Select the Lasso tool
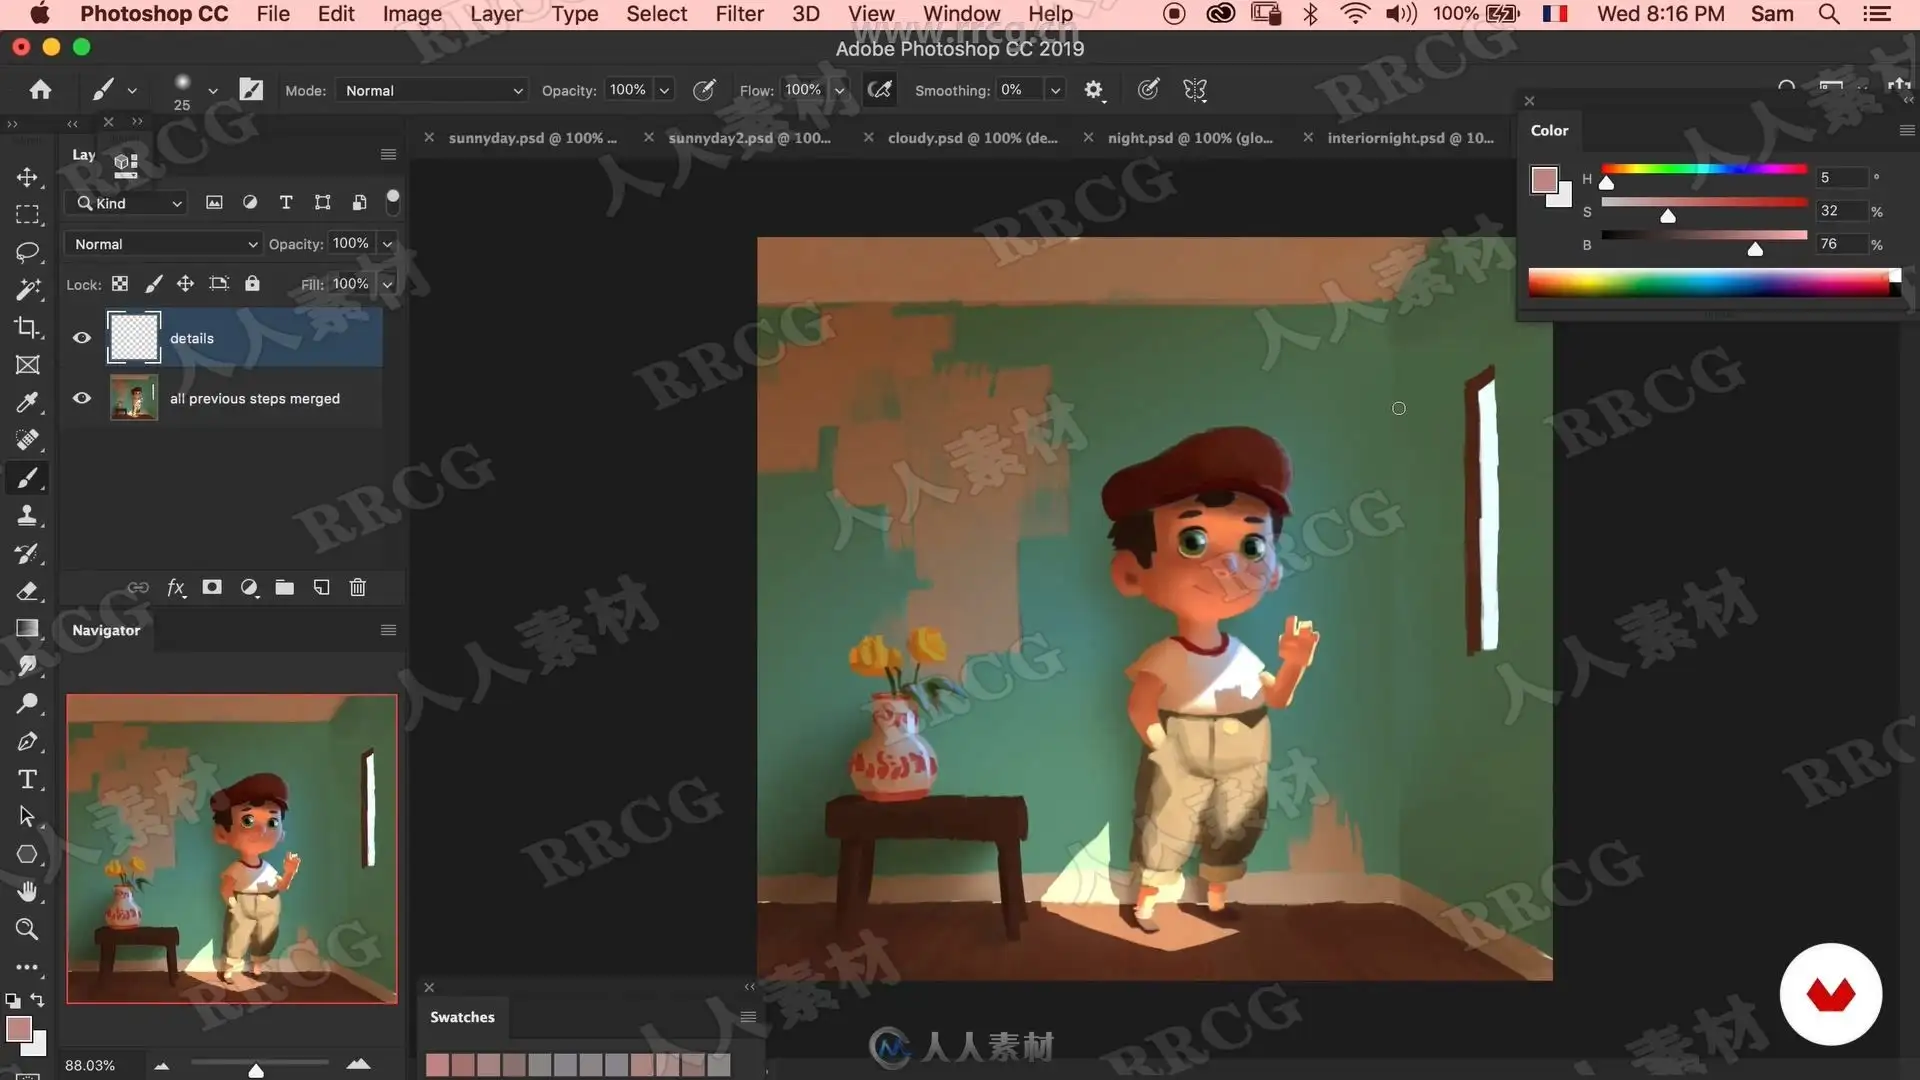 coord(27,252)
